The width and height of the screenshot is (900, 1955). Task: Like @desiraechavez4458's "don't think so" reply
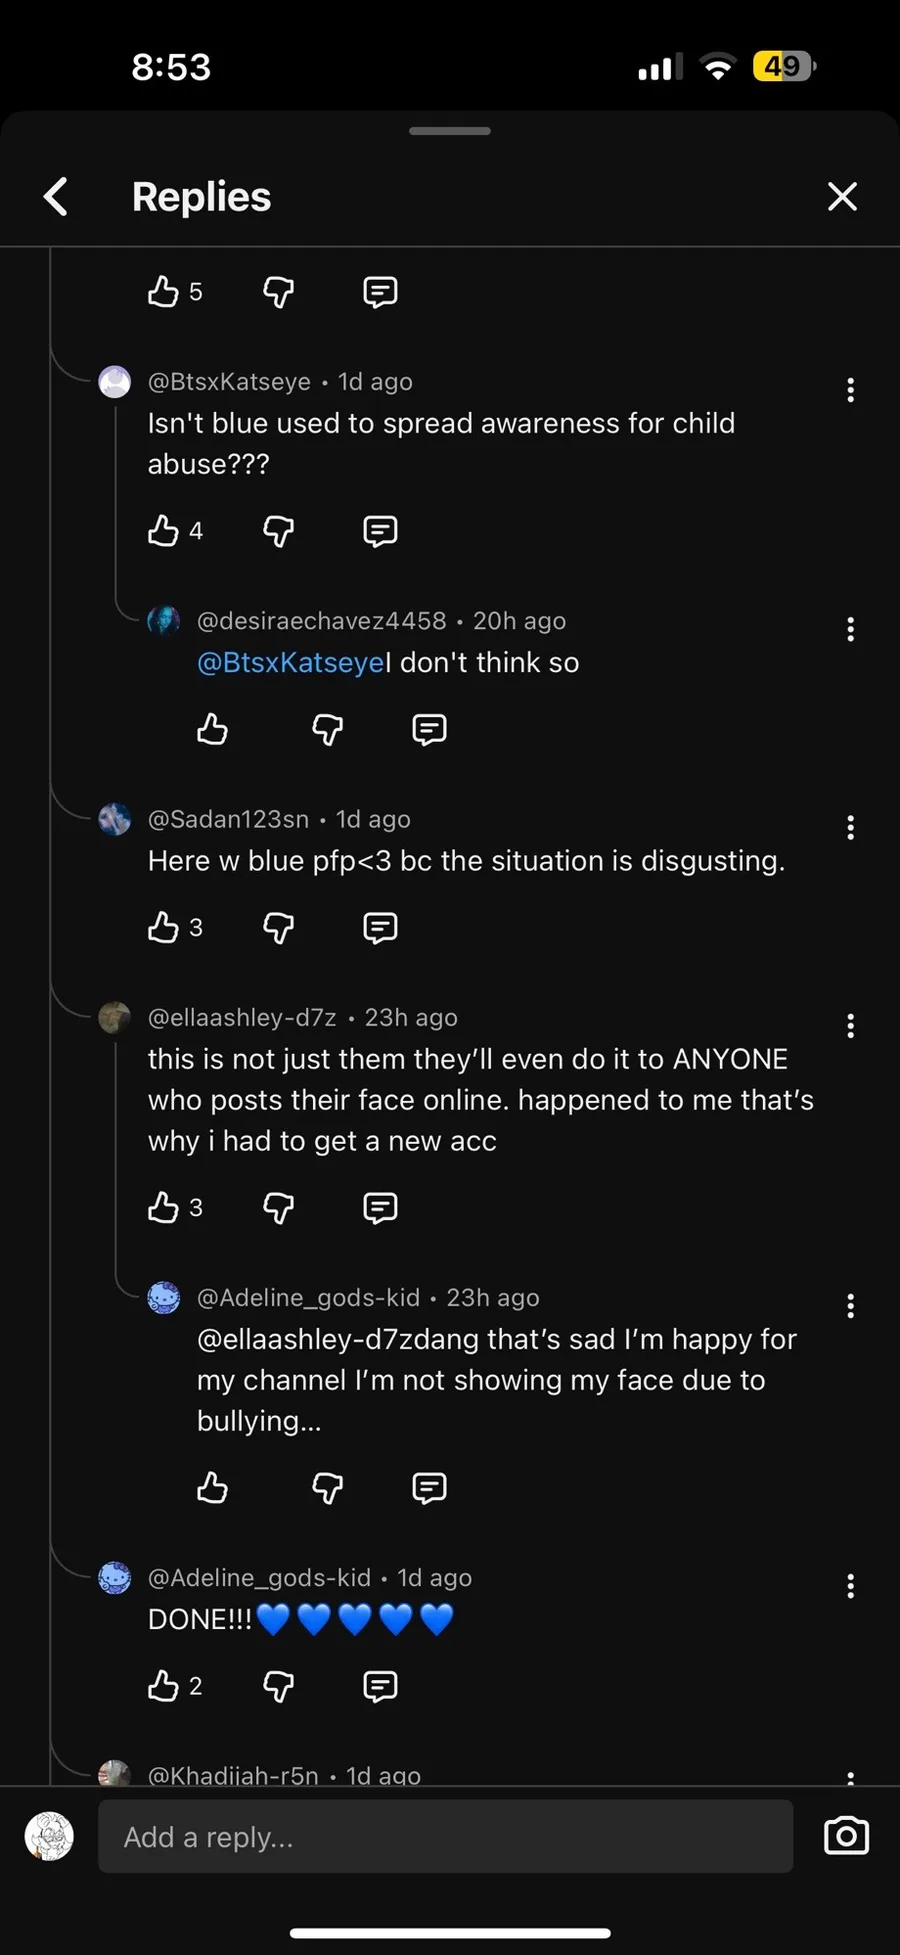(212, 730)
